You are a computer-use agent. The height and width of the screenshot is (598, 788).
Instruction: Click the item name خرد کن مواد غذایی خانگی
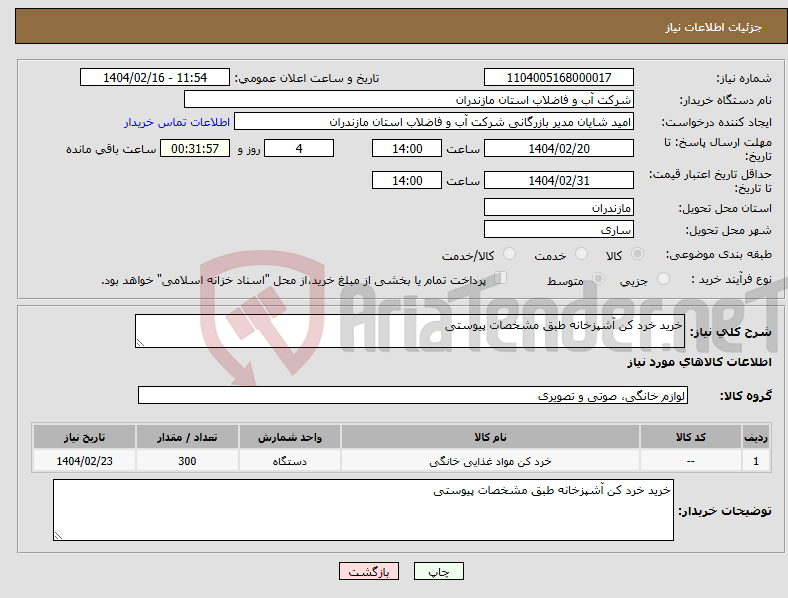click(490, 461)
